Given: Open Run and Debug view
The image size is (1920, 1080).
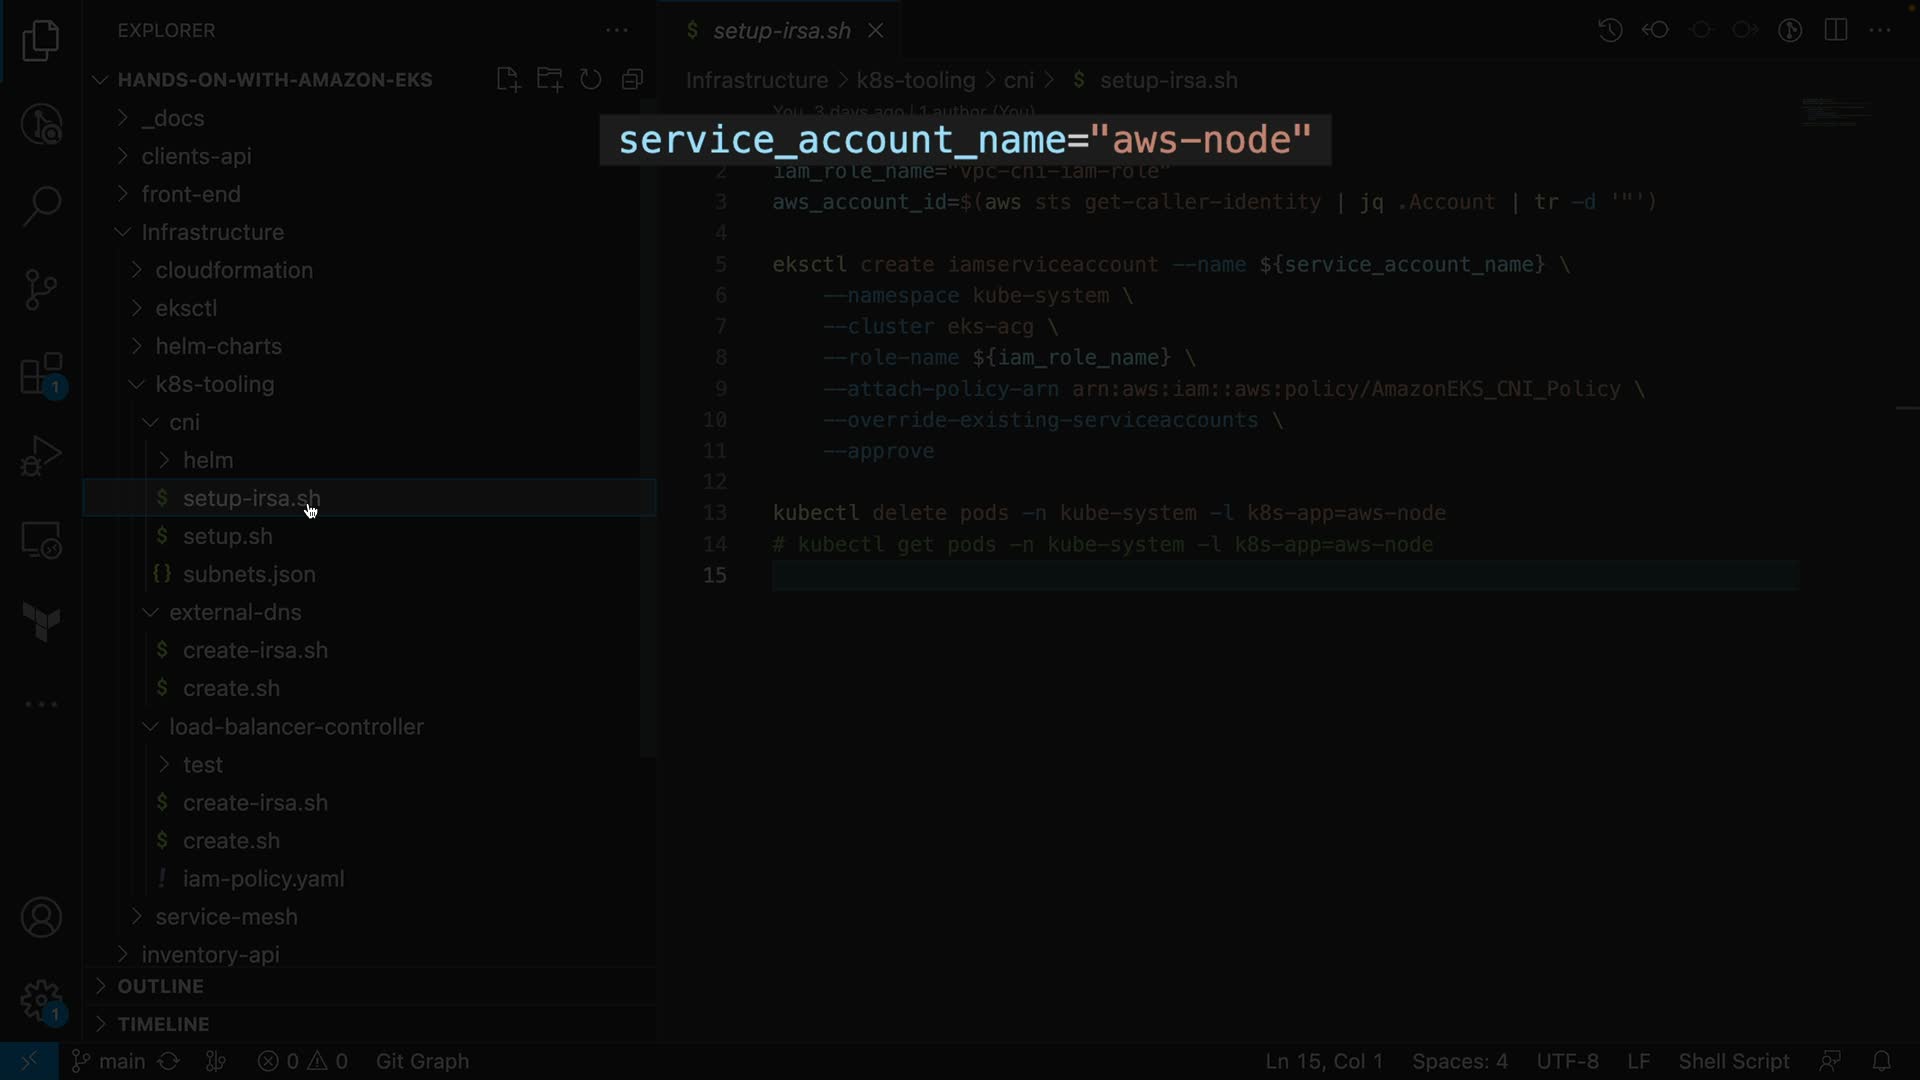Looking at the screenshot, I should [41, 457].
